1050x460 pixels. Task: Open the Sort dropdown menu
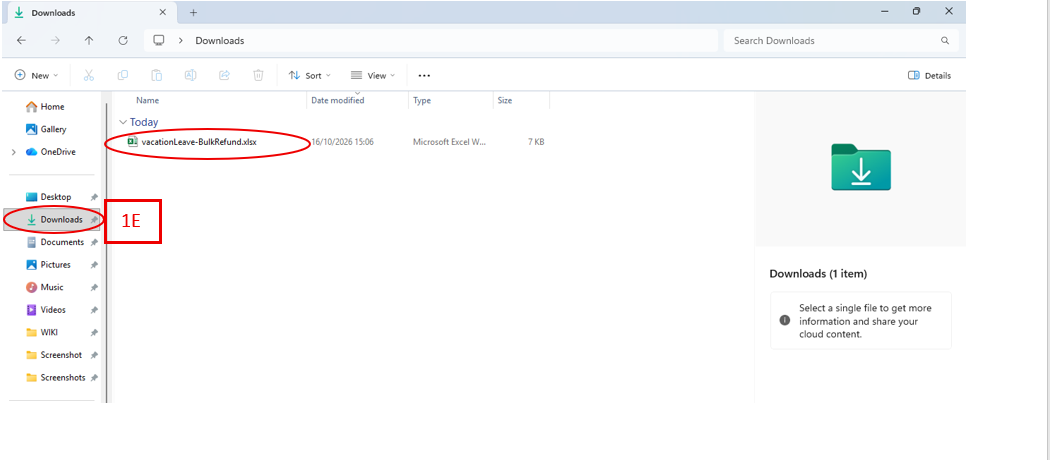point(309,76)
